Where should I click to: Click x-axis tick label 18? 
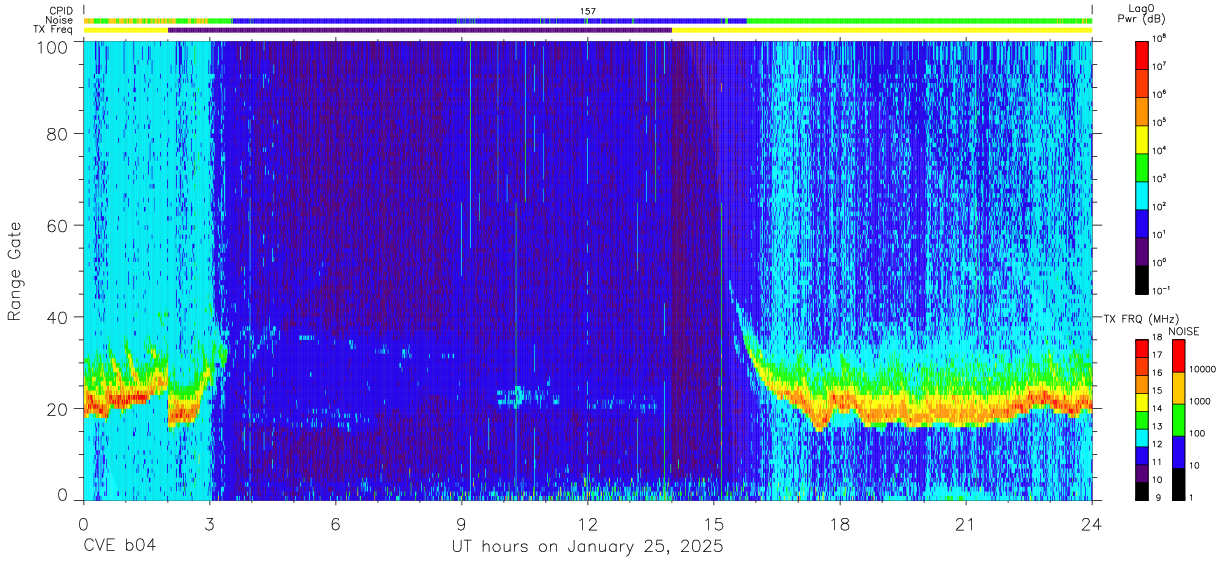(x=840, y=523)
